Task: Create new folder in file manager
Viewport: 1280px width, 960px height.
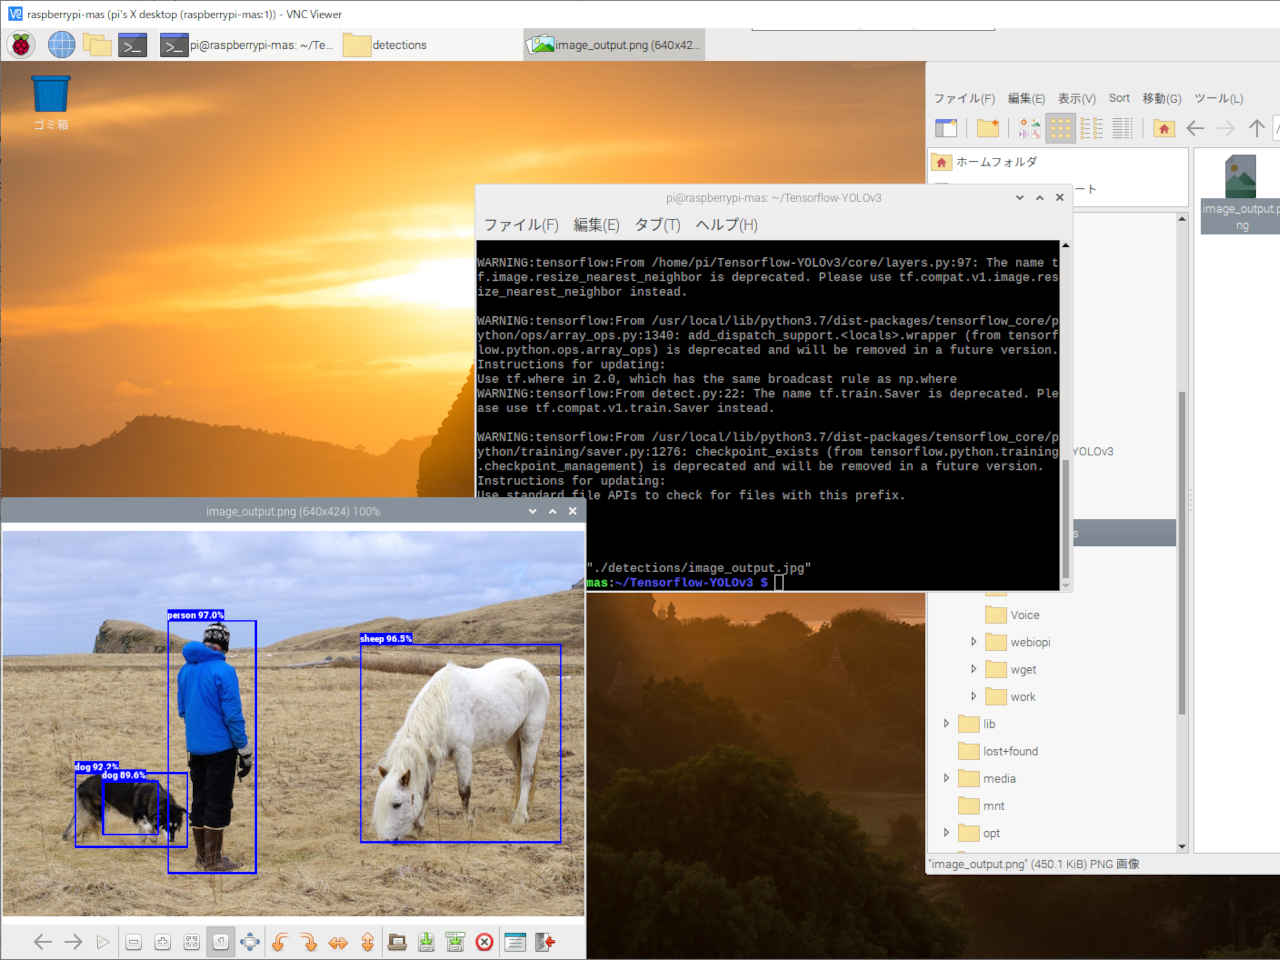Action: pyautogui.click(x=988, y=128)
